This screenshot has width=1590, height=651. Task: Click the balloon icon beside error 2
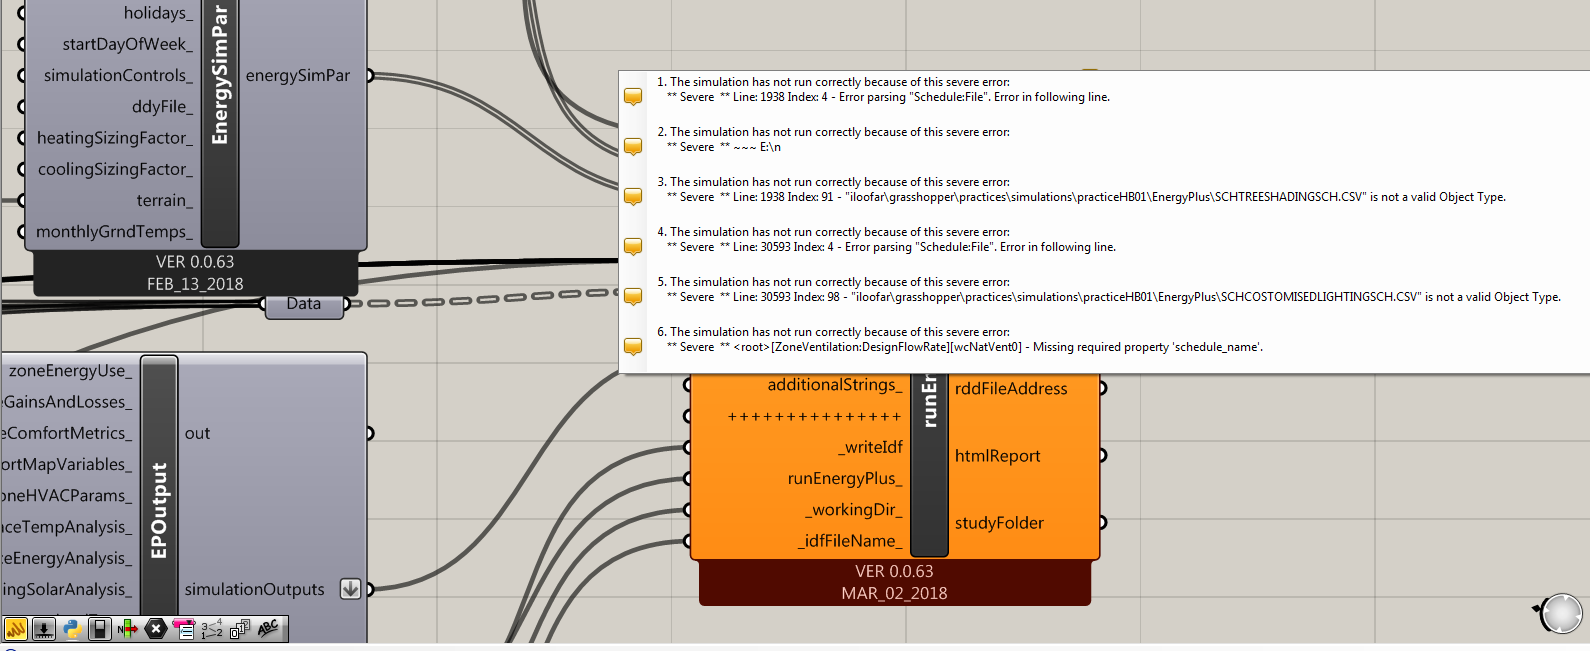pyautogui.click(x=633, y=147)
